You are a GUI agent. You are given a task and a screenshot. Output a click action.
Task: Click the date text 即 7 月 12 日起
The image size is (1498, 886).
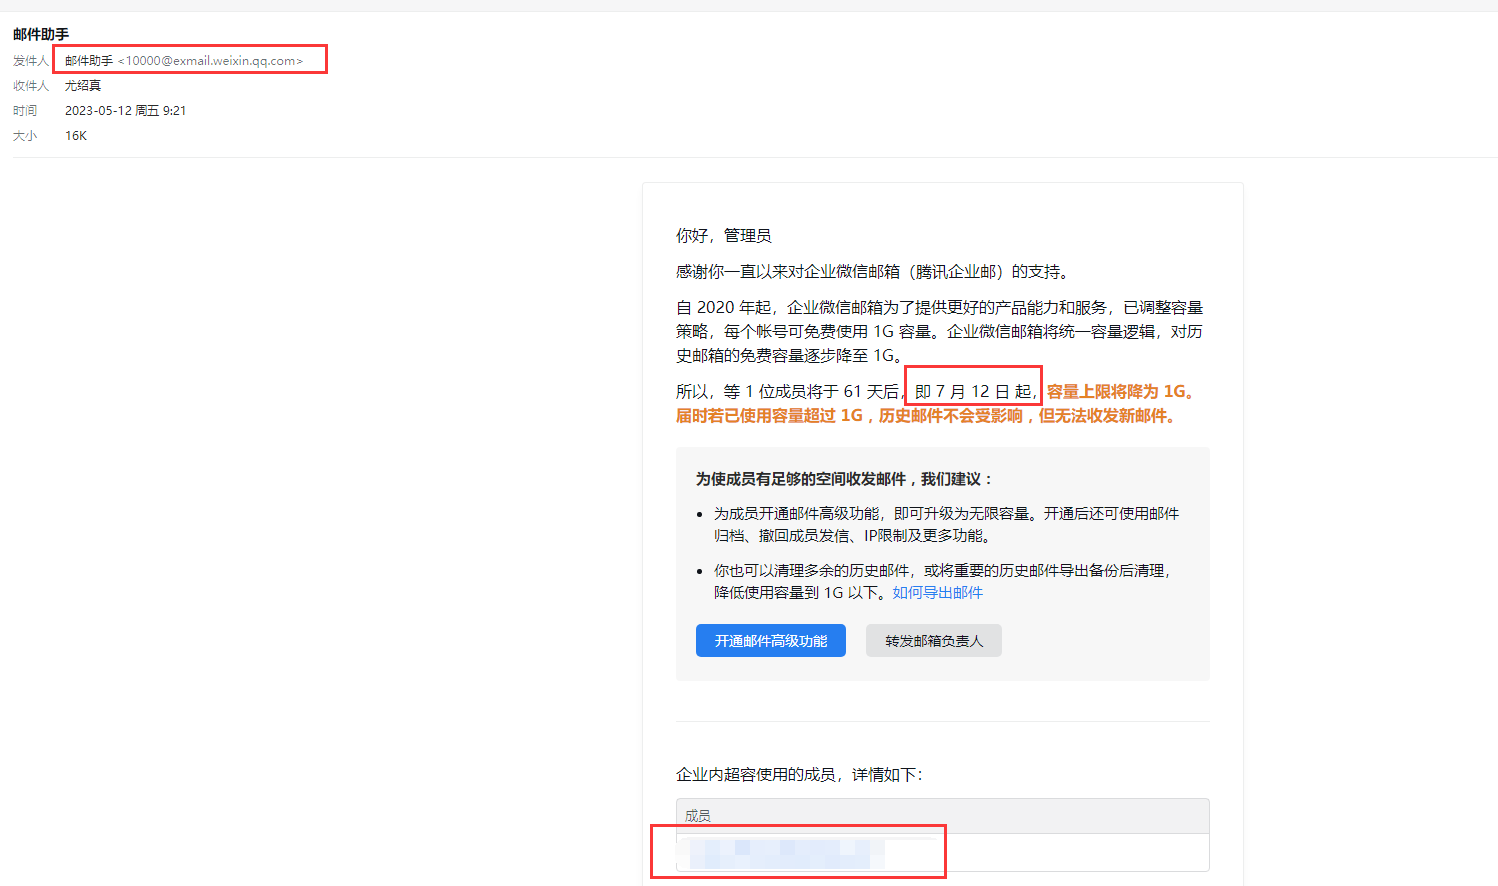[x=974, y=392]
